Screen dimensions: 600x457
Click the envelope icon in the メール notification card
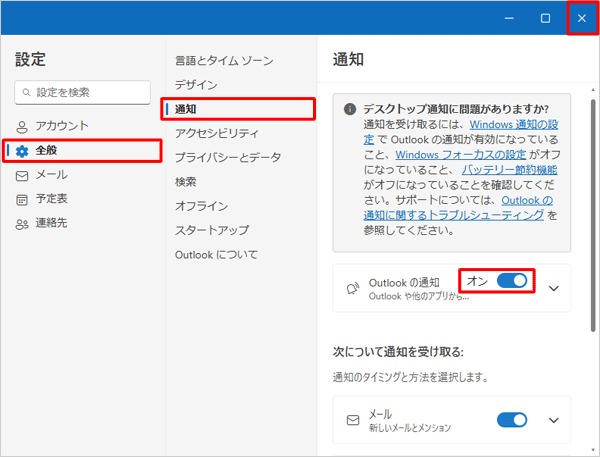(353, 420)
